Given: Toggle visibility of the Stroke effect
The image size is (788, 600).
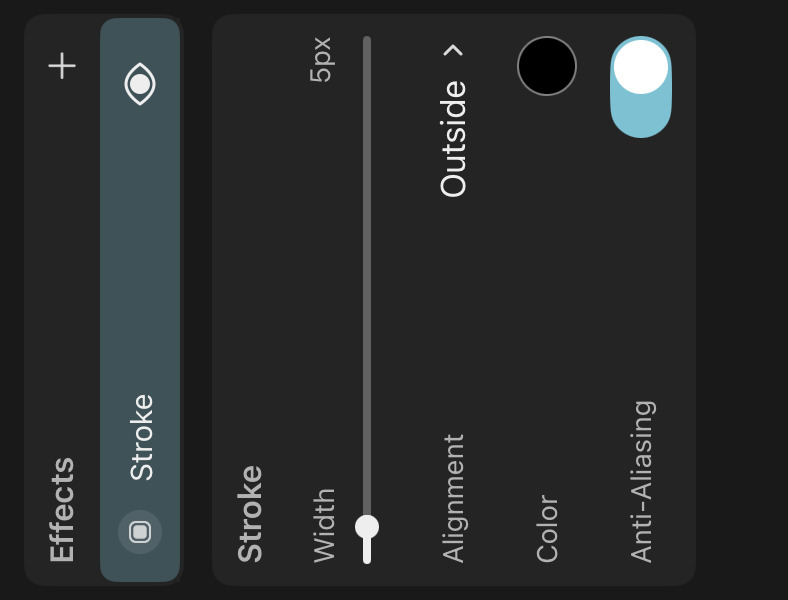Looking at the screenshot, I should (140, 84).
